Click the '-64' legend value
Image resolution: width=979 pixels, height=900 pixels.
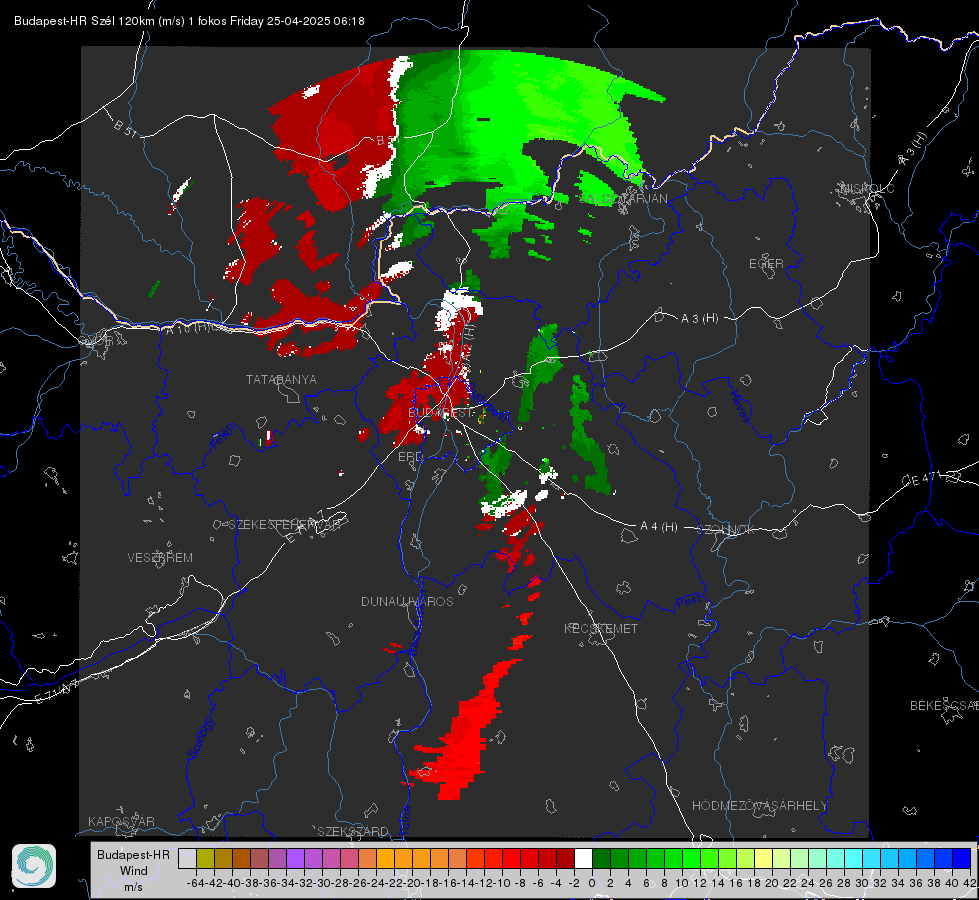click(195, 883)
